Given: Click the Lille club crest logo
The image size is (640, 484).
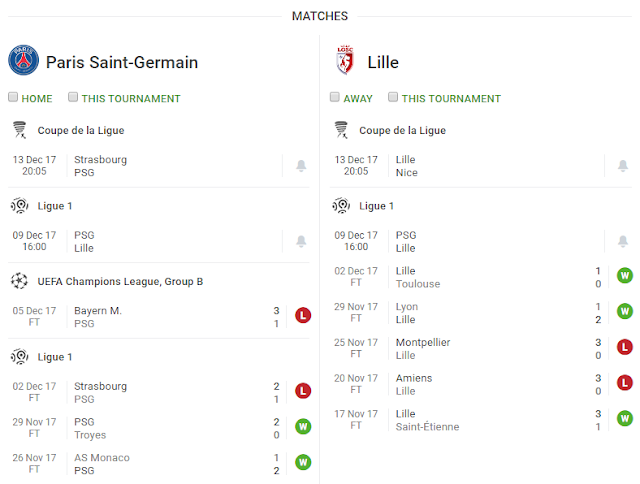Looking at the screenshot, I should click(345, 60).
